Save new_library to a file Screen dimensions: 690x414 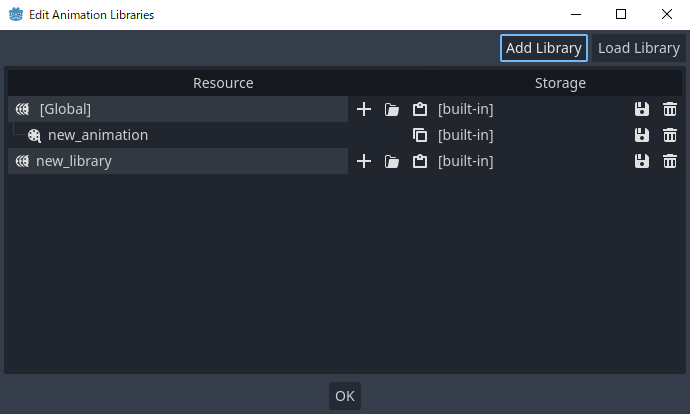pyautogui.click(x=642, y=161)
